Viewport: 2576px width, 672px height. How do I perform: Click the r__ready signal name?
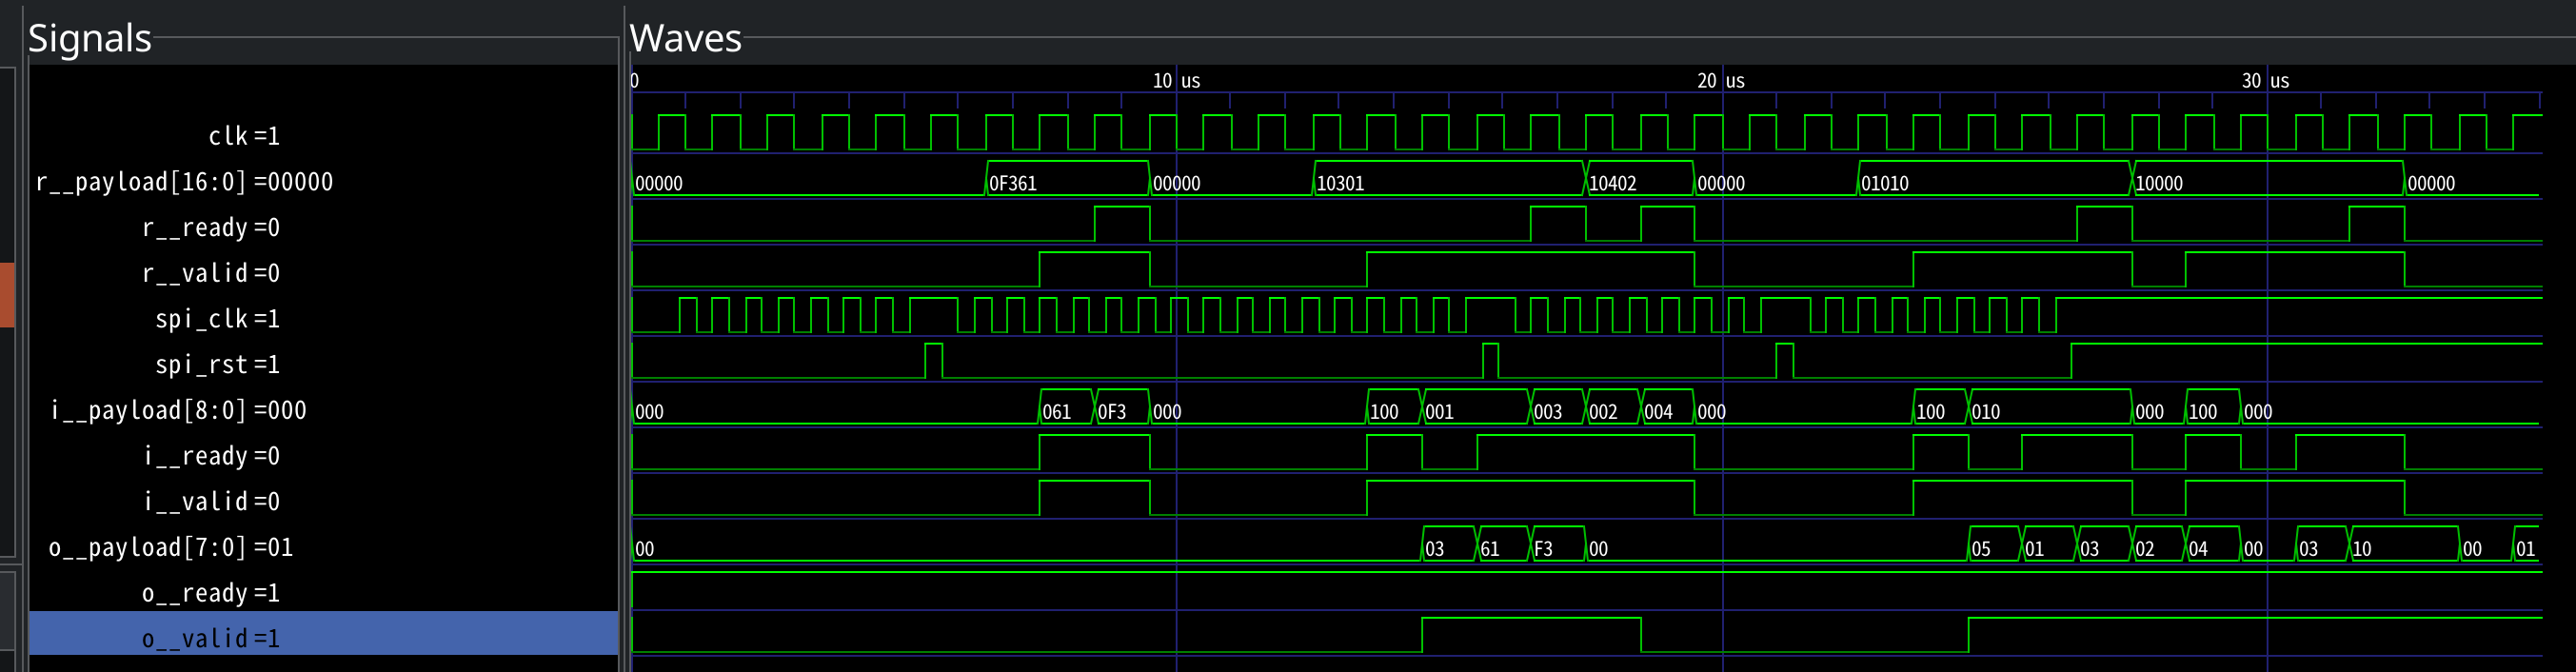pyautogui.click(x=210, y=228)
